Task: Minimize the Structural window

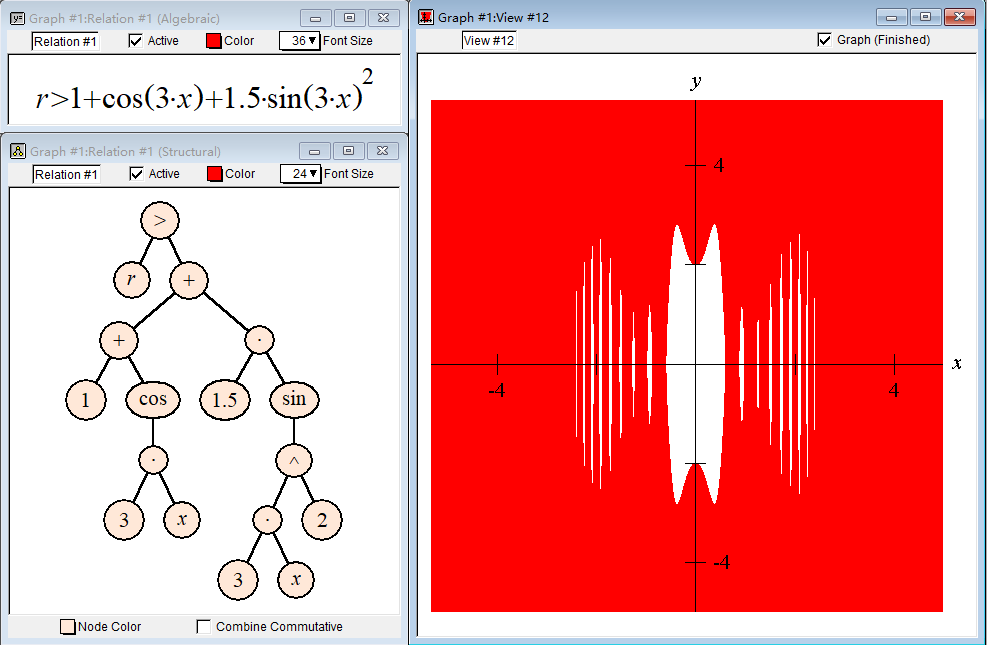Action: click(314, 151)
